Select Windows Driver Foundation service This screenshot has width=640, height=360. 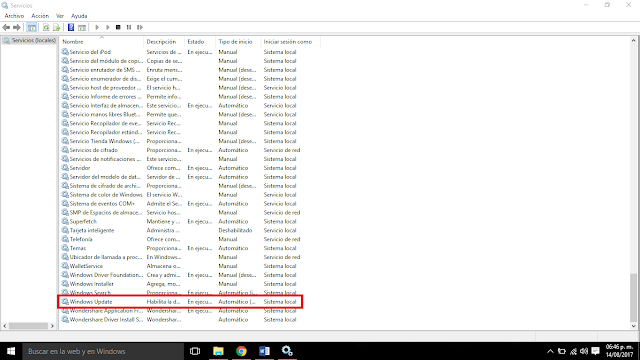click(x=180, y=275)
